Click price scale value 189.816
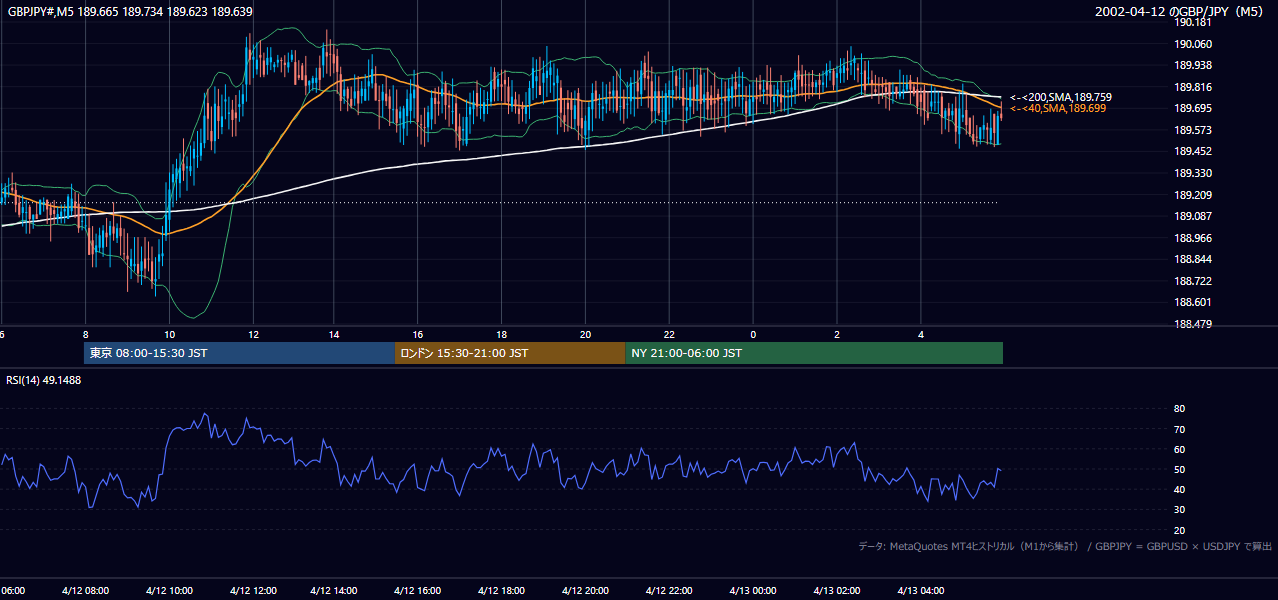This screenshot has width=1278, height=600. [x=1193, y=87]
